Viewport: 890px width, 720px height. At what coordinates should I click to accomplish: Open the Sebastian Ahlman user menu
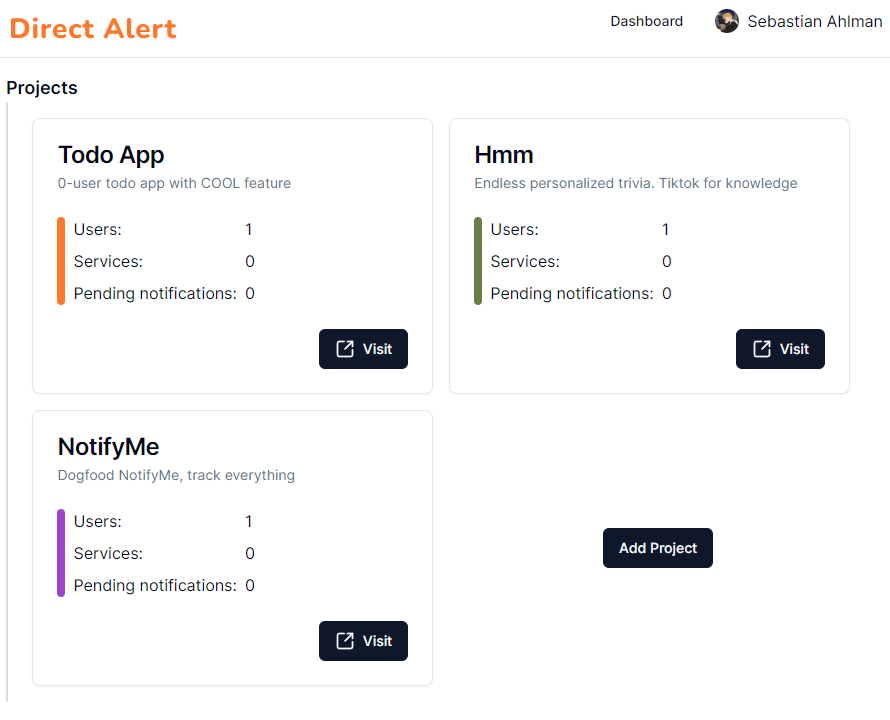coord(798,21)
